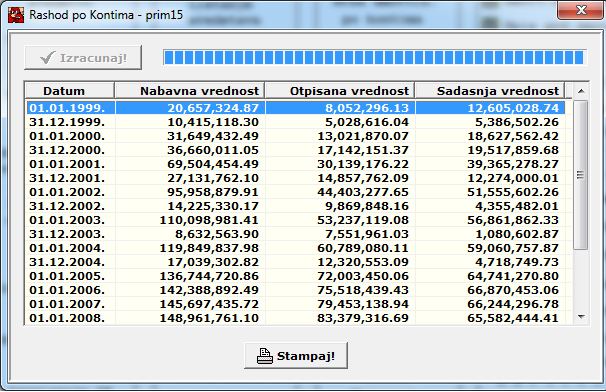
Task: Click value 12,605,028.74
Action: tap(513, 108)
